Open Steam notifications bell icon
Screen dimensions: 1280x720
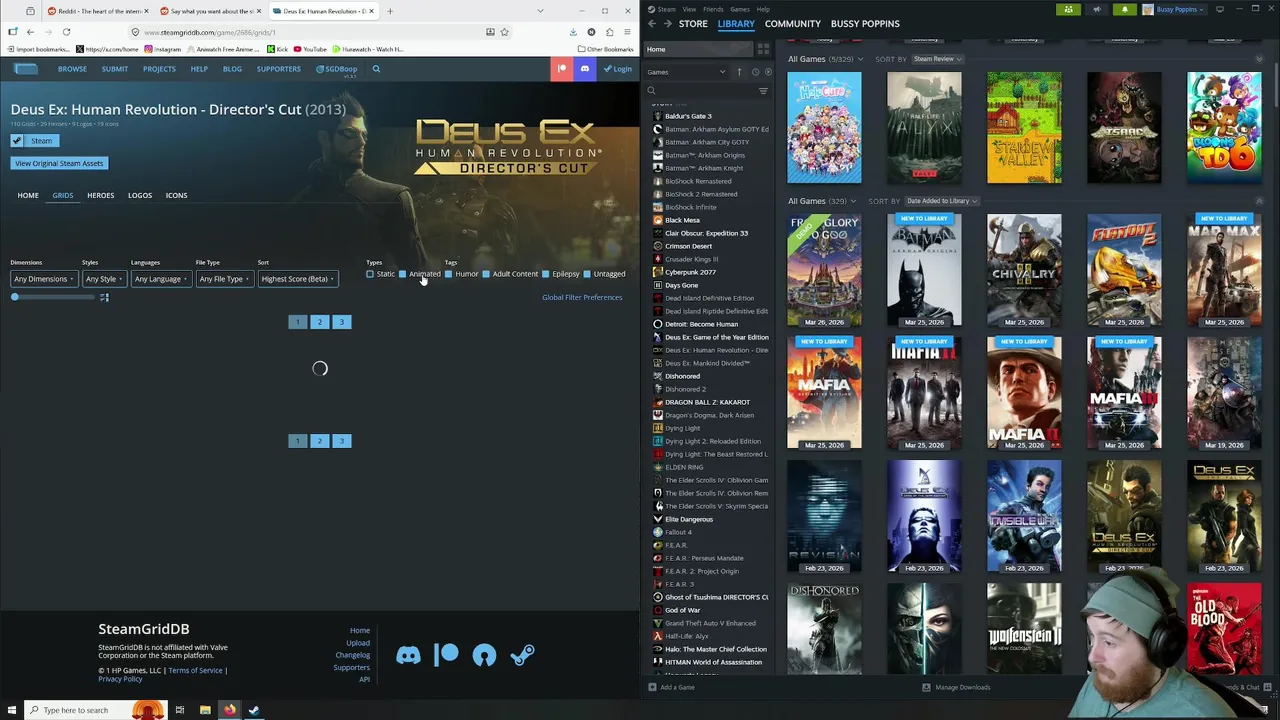point(1124,9)
